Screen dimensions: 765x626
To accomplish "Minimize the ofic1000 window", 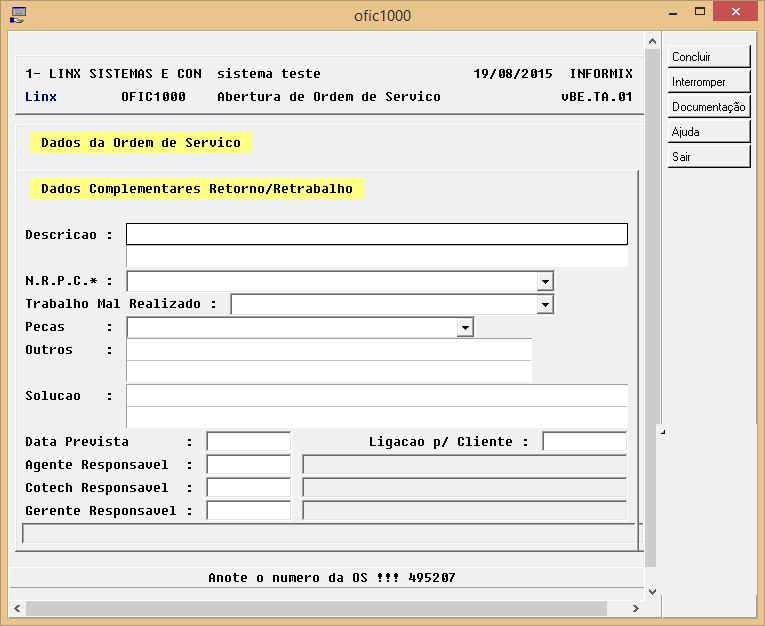I will 673,13.
